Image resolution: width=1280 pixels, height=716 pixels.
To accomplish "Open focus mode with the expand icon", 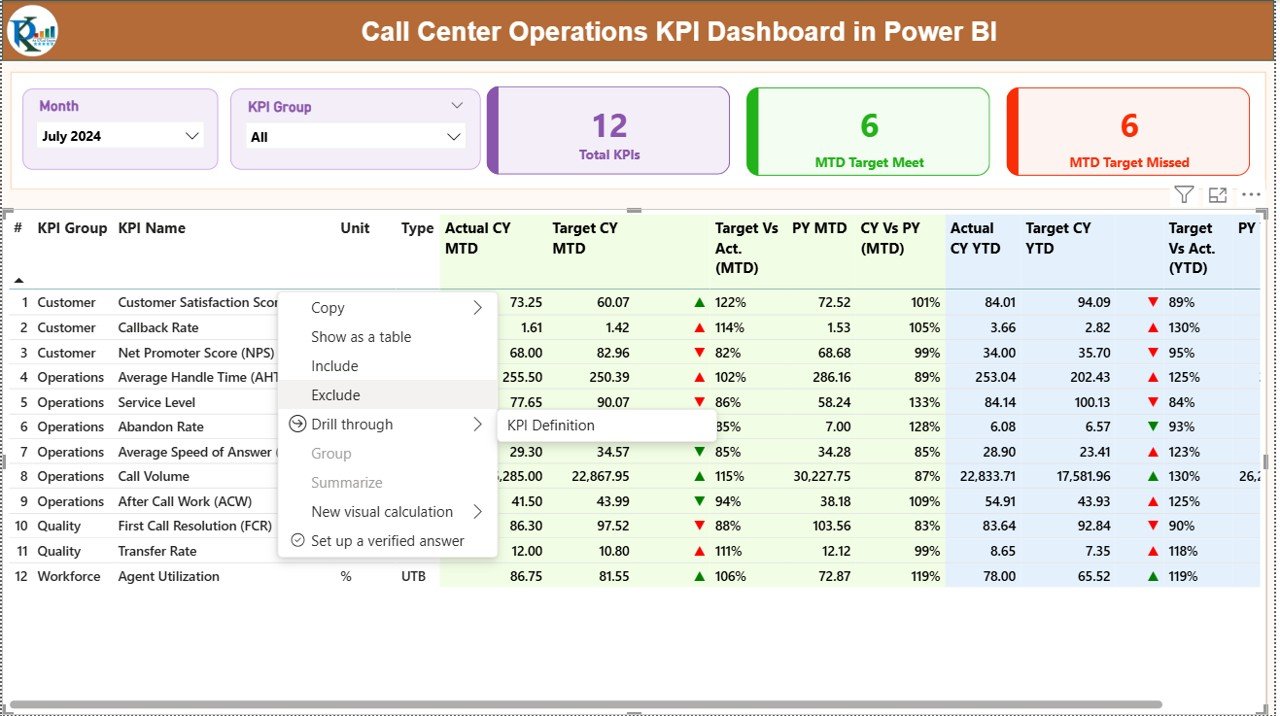I will (x=1217, y=194).
